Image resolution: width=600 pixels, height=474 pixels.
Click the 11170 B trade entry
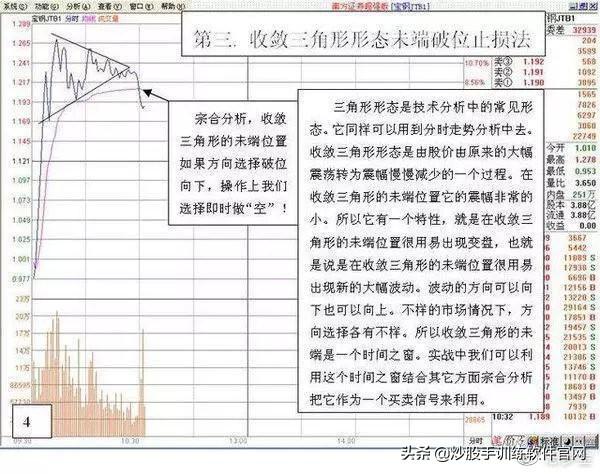579,377
